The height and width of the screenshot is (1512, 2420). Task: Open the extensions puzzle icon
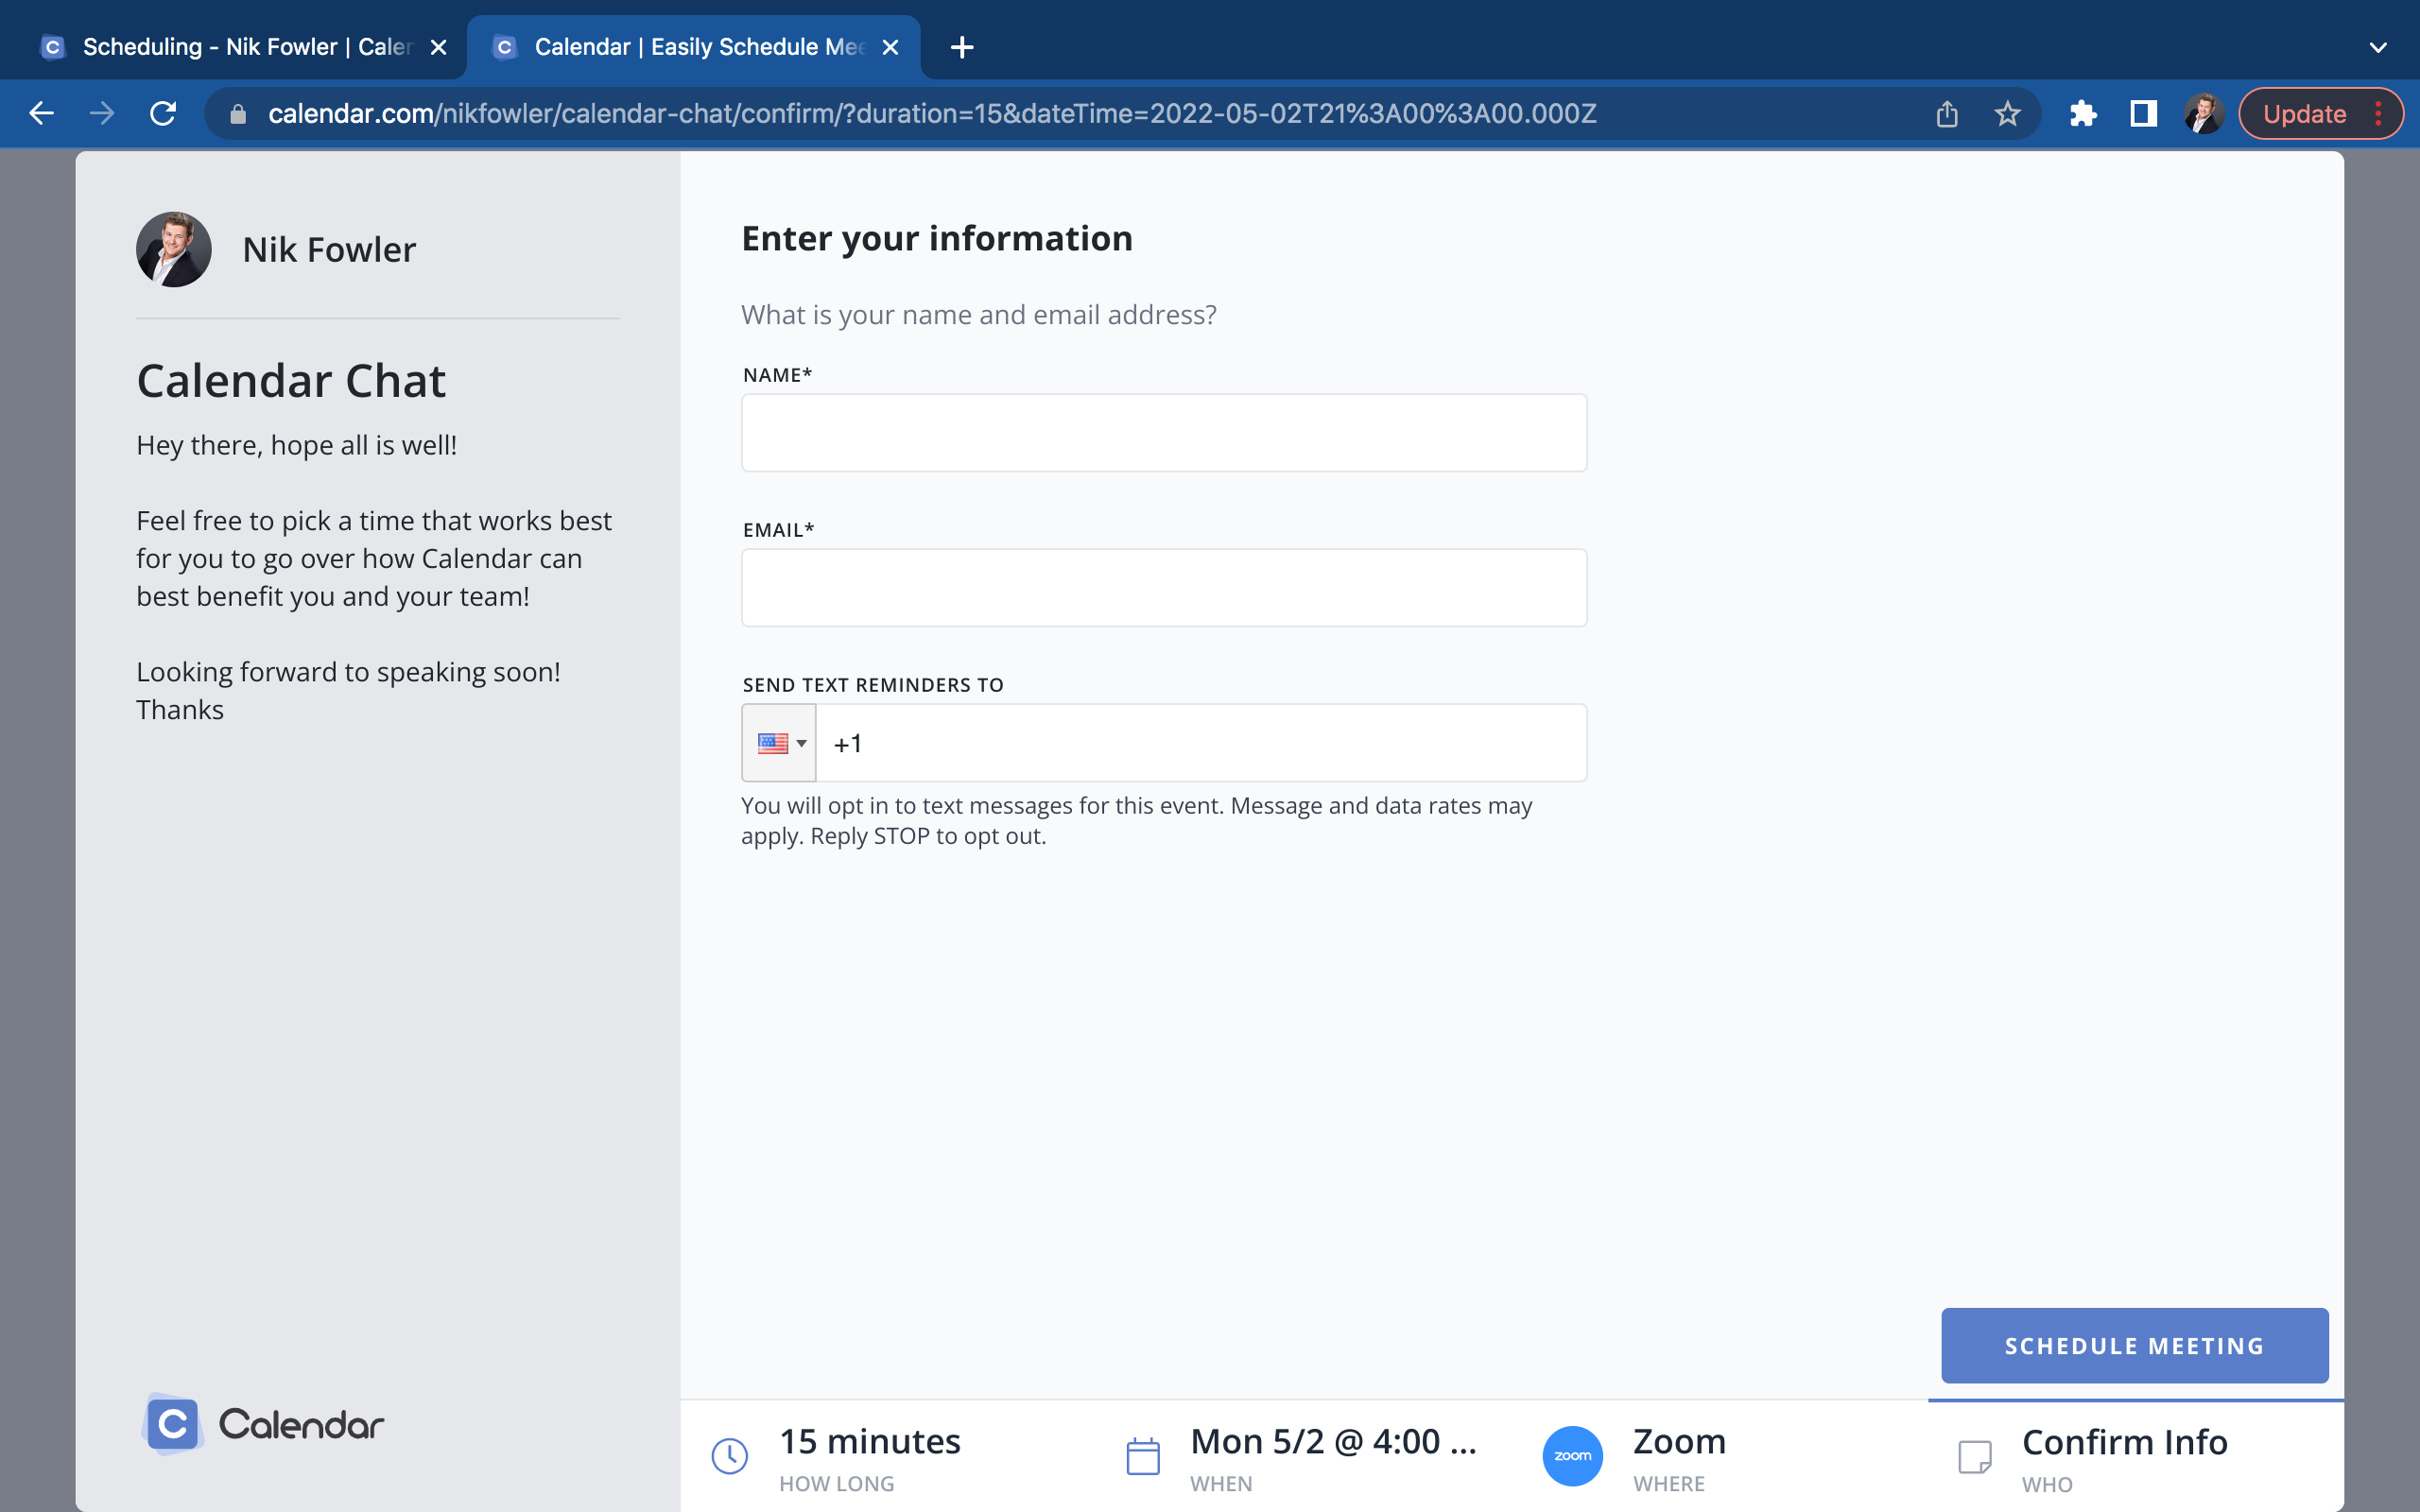2082,114
